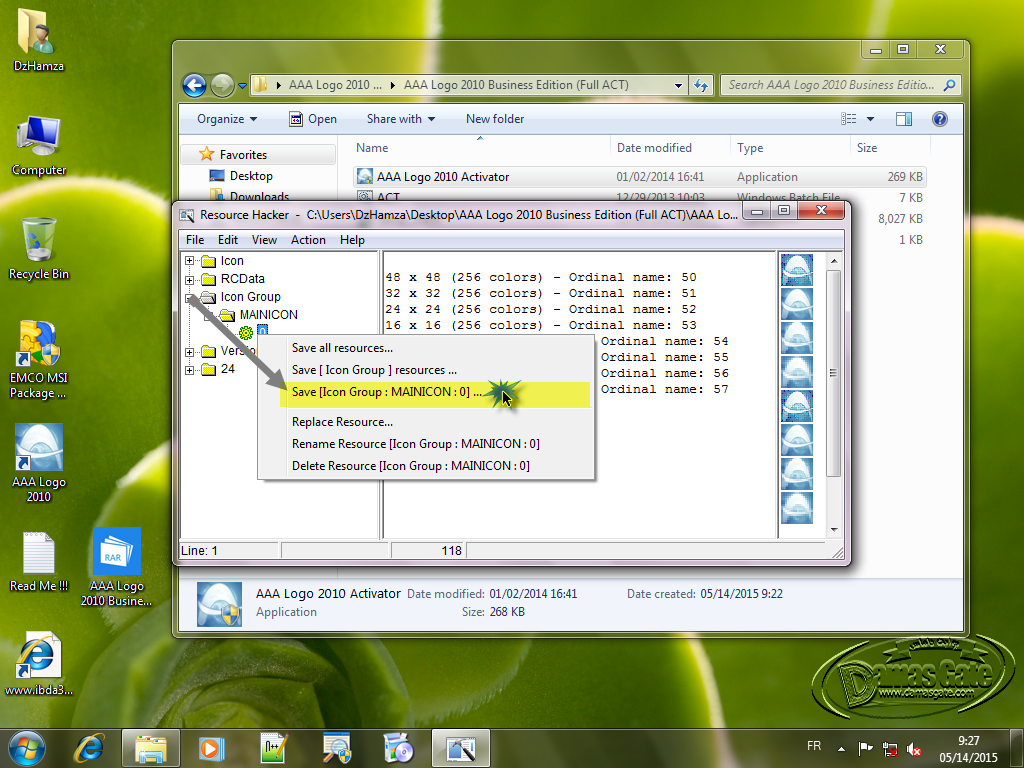Toggle the Explorer preview pane button

coord(904,119)
